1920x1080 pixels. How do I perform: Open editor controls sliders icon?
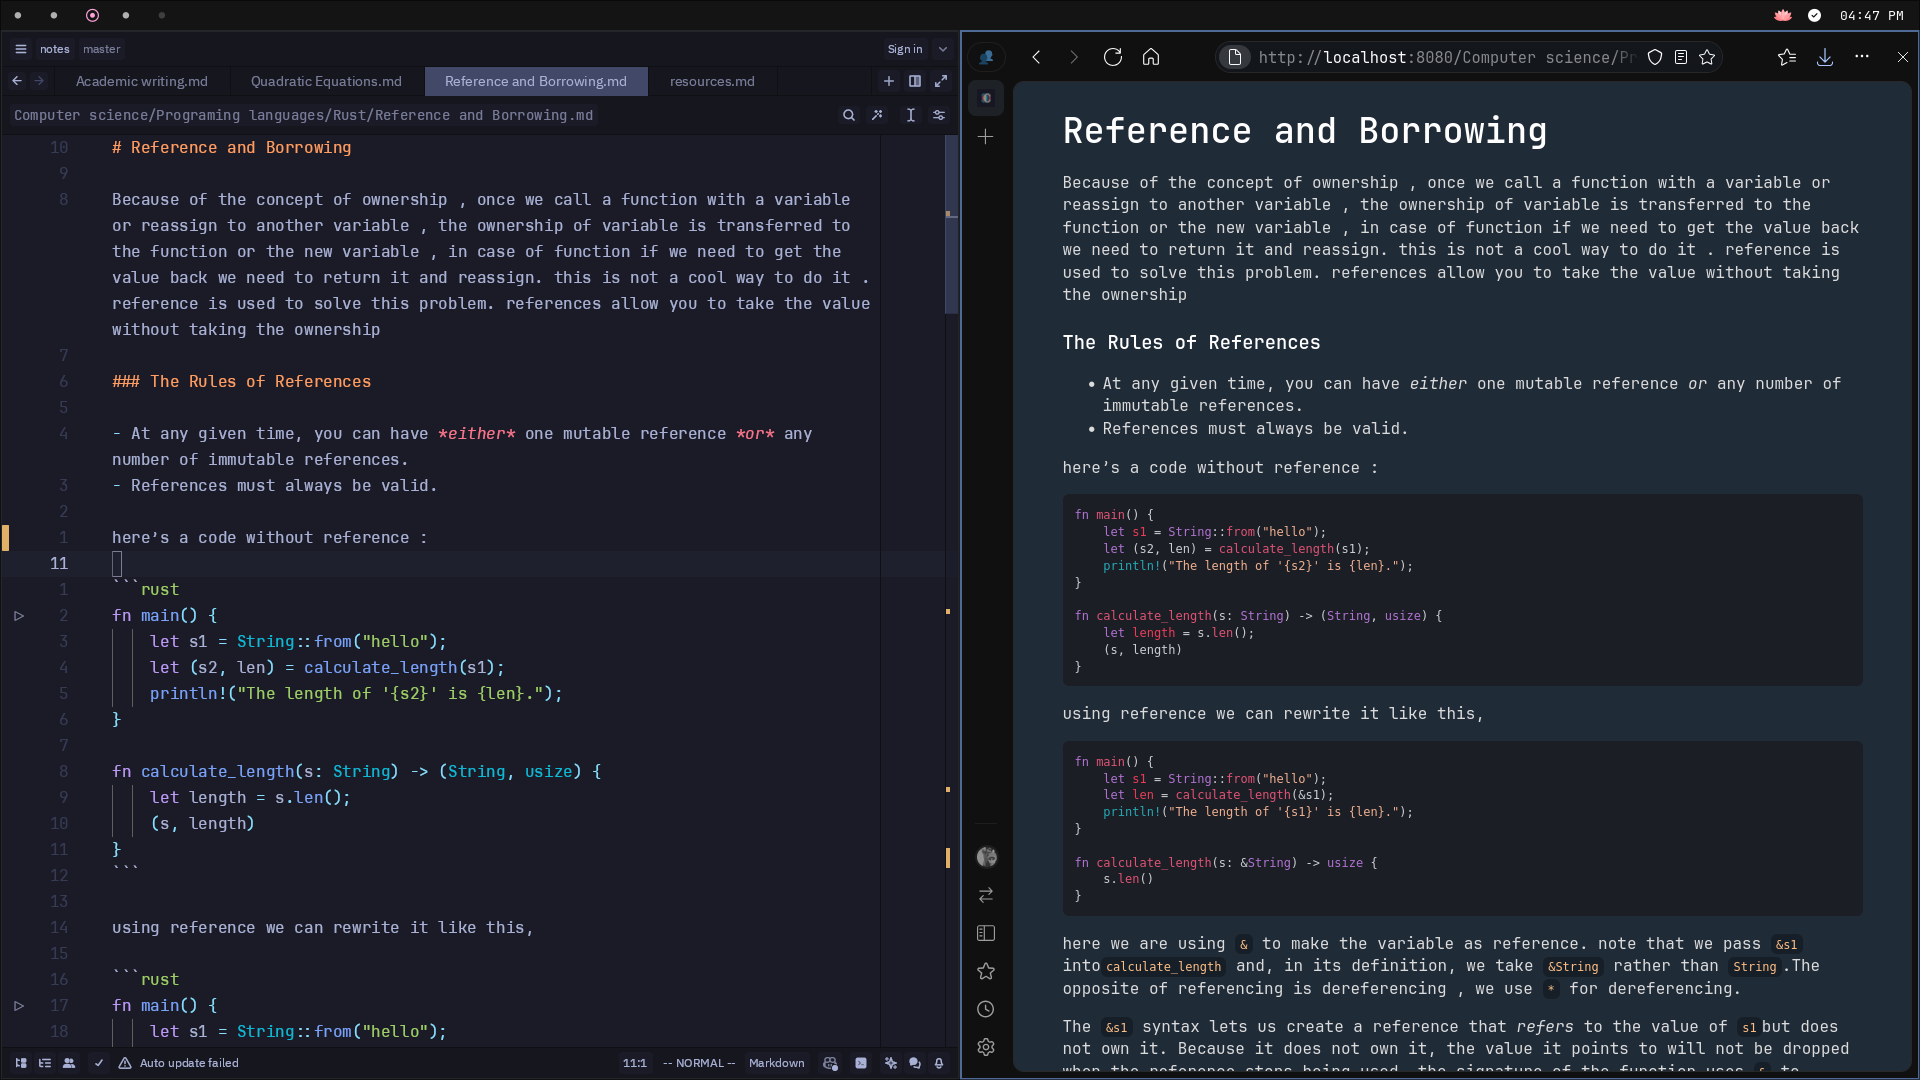[939, 115]
